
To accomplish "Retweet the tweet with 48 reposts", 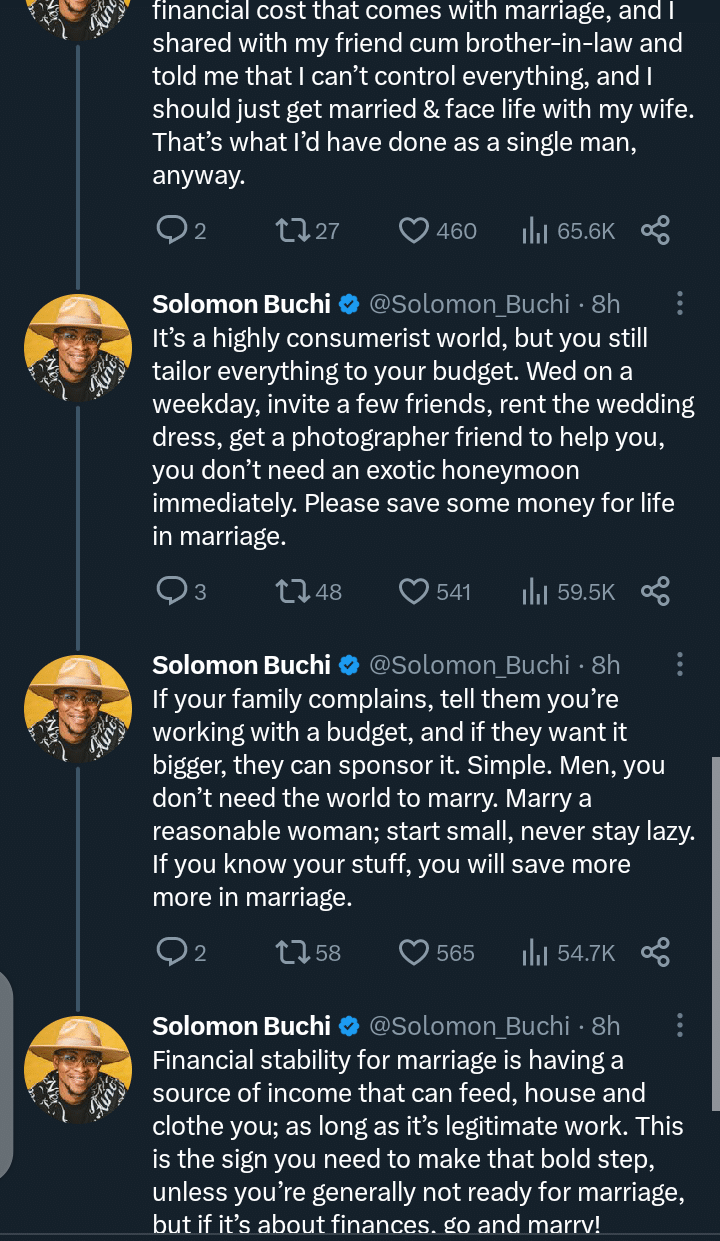I will pyautogui.click(x=292, y=592).
